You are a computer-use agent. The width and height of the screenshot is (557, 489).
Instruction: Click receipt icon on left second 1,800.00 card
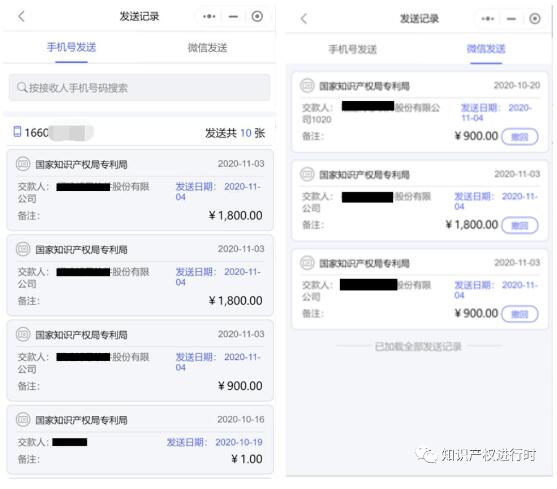tap(23, 249)
